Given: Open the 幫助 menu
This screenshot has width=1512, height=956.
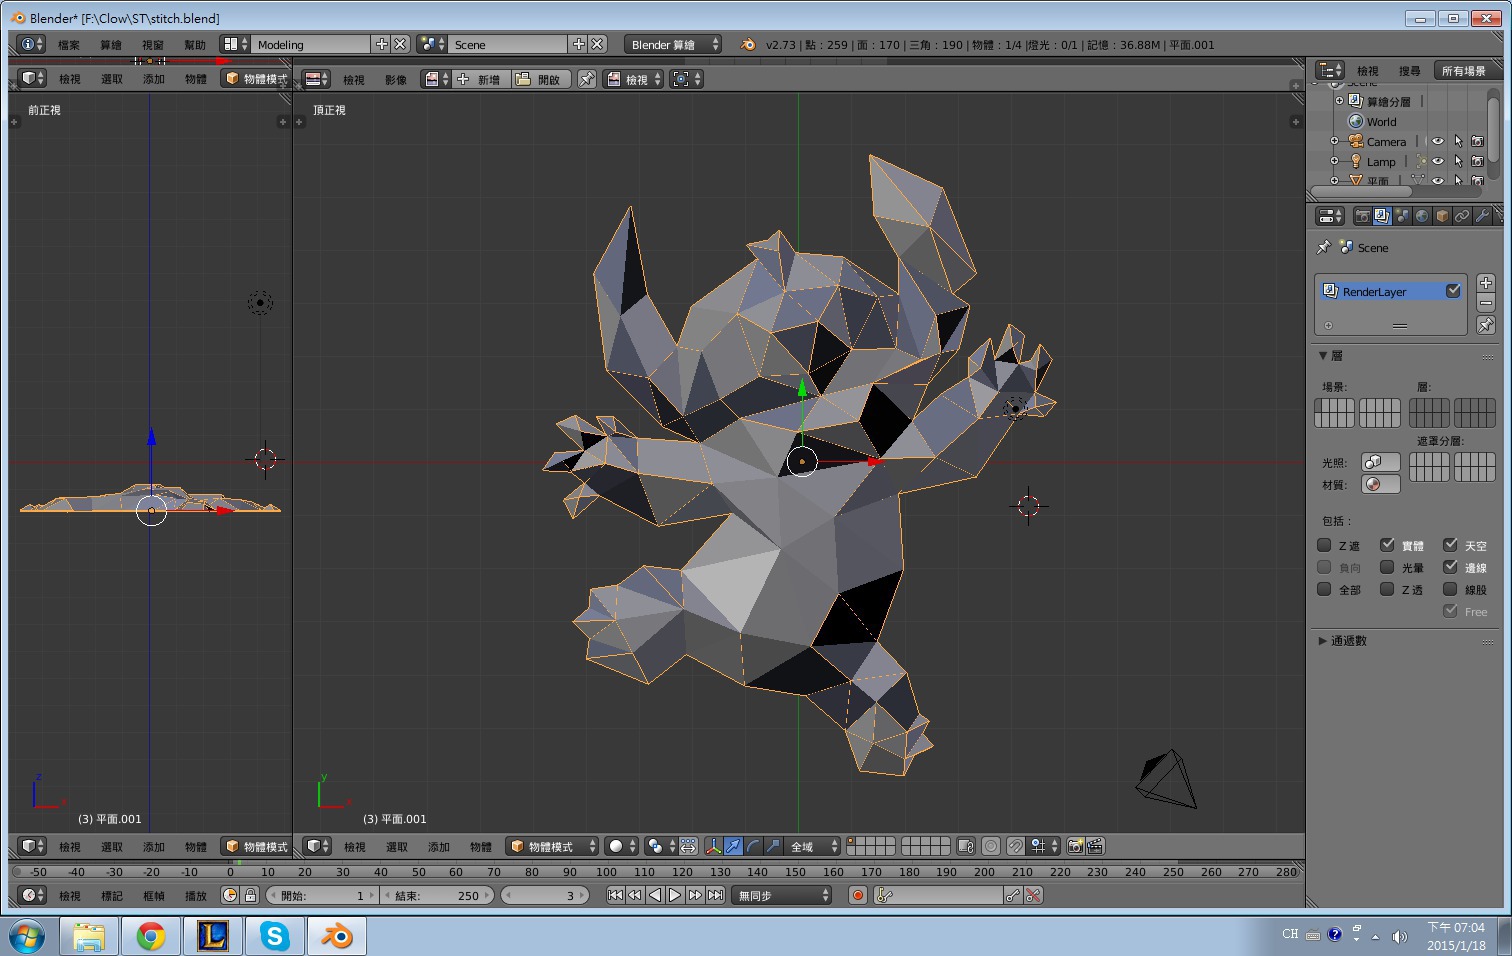Looking at the screenshot, I should [x=194, y=44].
